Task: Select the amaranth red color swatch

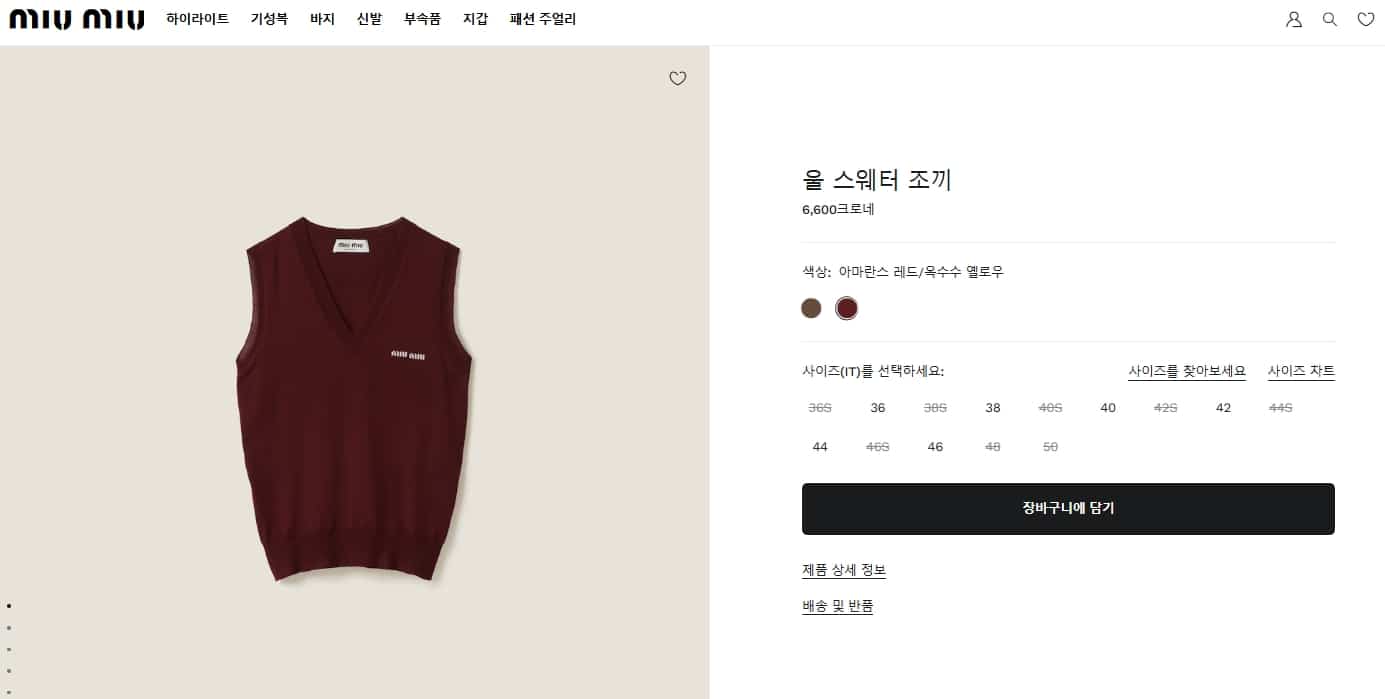Action: (847, 308)
